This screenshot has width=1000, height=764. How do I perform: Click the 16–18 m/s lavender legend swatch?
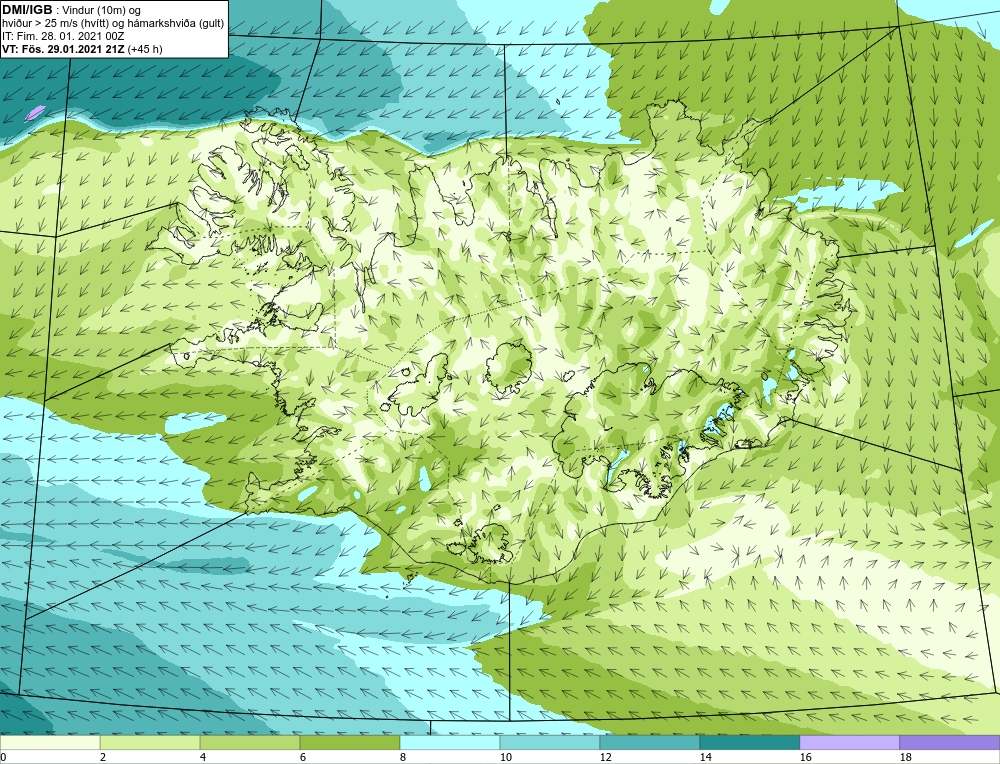pos(849,742)
